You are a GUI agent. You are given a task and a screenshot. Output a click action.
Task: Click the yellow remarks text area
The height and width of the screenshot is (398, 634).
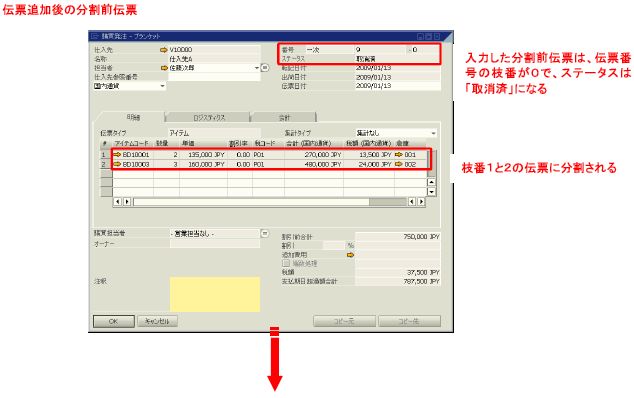[215, 294]
